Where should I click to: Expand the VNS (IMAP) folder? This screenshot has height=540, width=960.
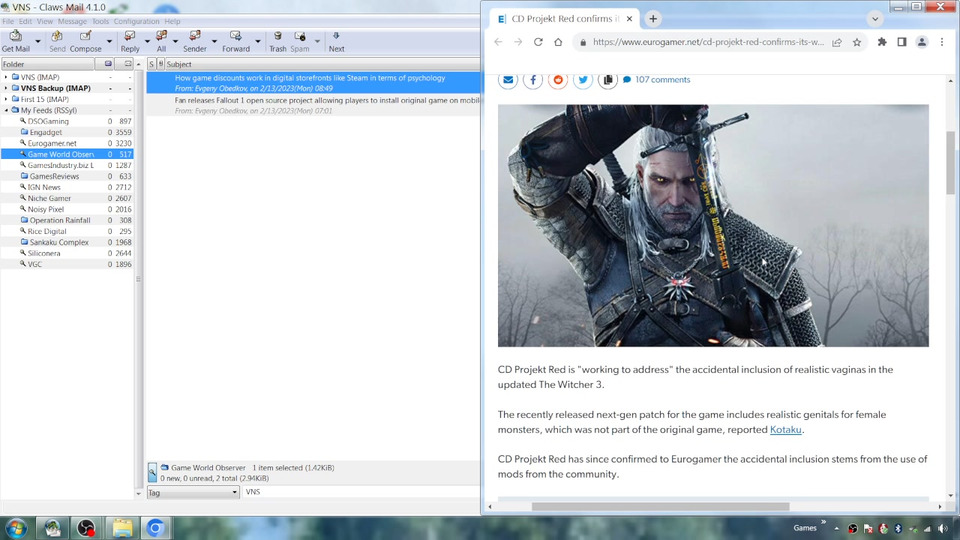pos(6,77)
